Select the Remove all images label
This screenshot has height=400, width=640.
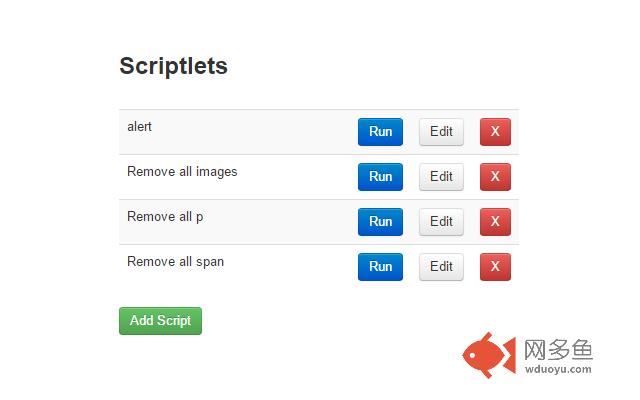[182, 172]
